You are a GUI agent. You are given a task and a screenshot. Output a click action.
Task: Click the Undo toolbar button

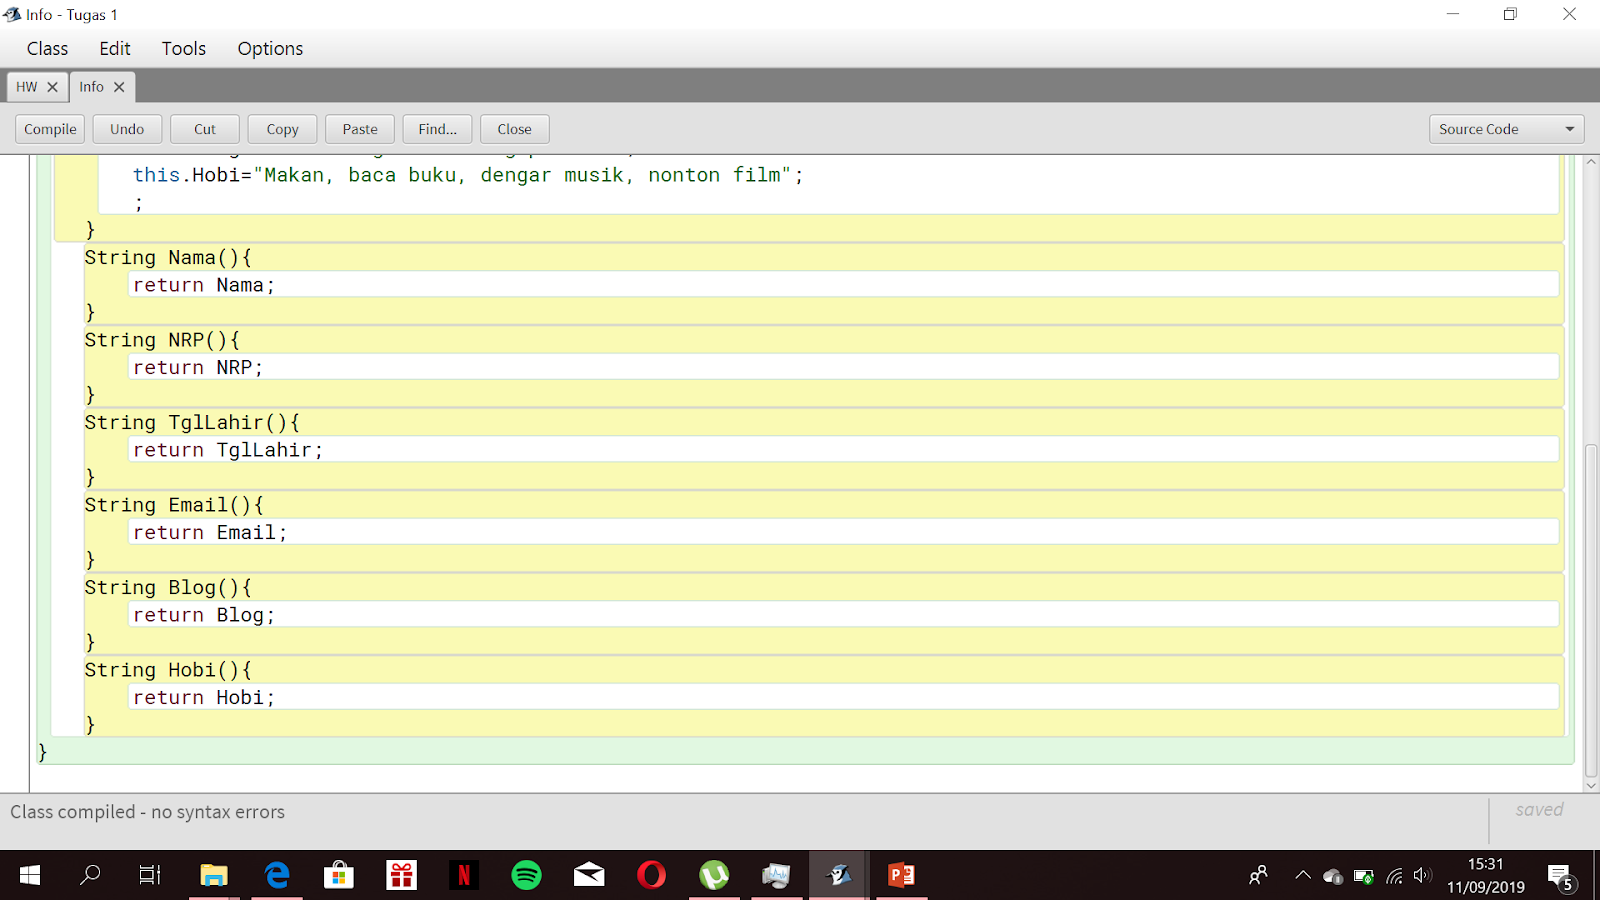[x=127, y=128]
